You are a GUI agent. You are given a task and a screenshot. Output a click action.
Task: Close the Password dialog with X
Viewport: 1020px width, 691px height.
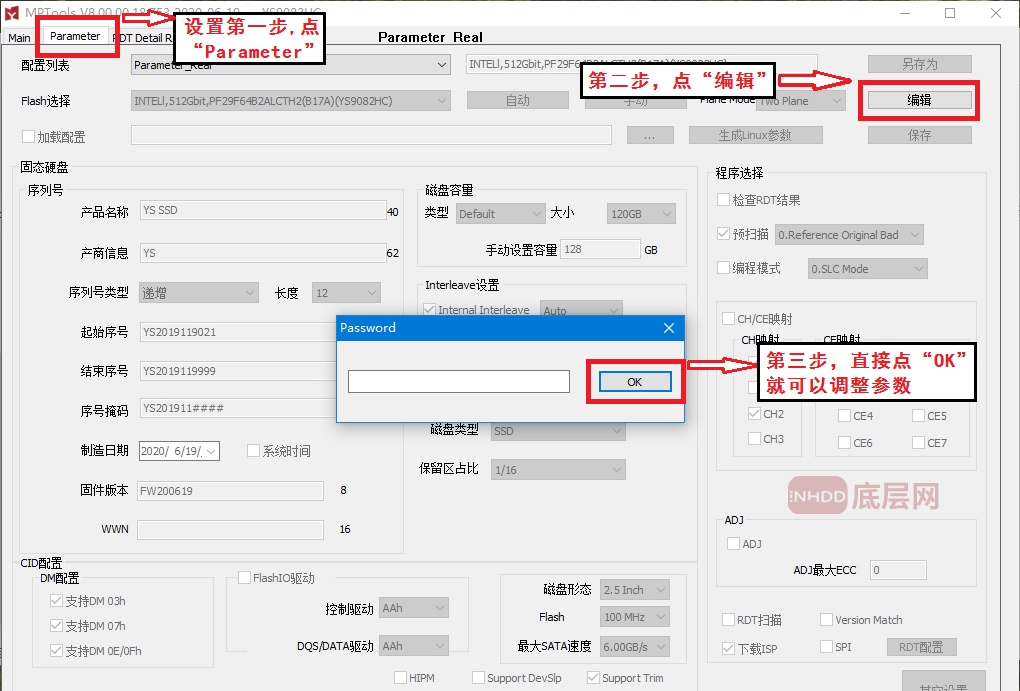coord(669,328)
